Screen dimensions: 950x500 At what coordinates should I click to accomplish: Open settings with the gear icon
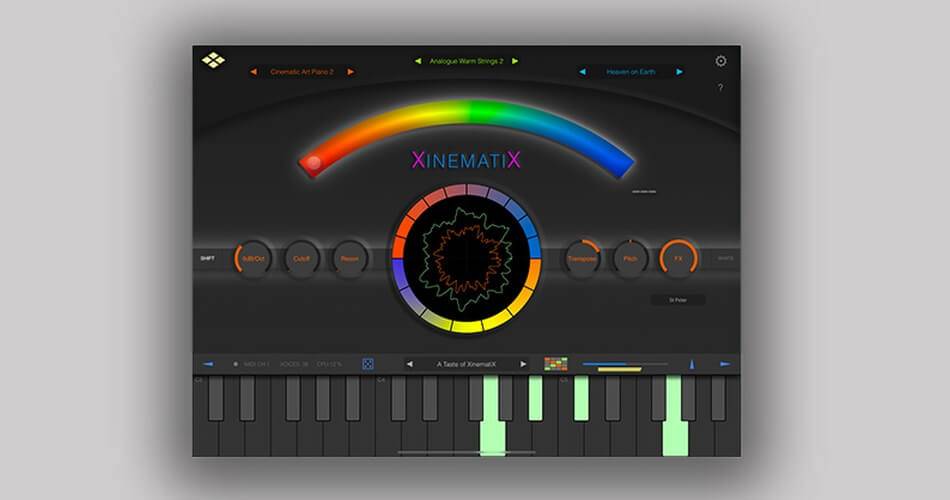[x=720, y=61]
